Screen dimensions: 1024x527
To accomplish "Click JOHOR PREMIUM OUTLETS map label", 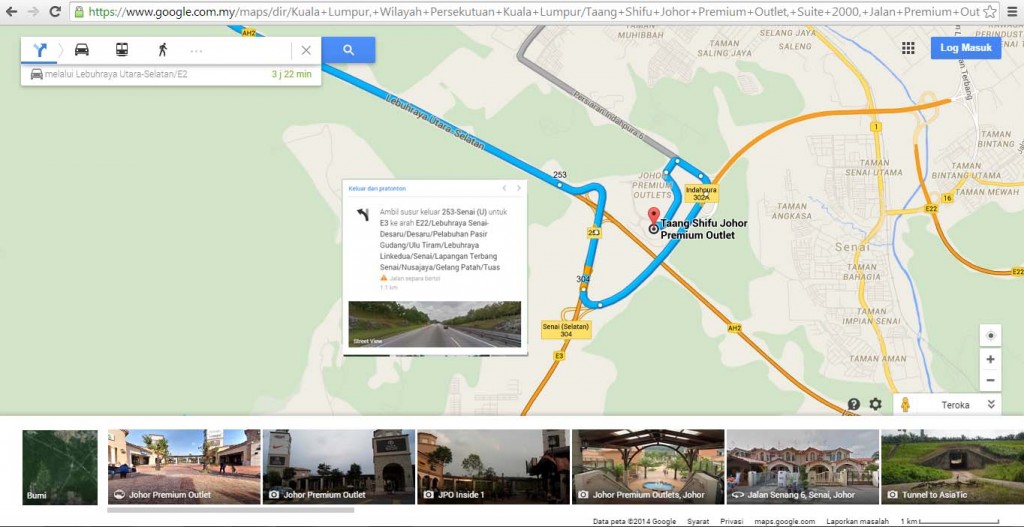I will tap(654, 185).
